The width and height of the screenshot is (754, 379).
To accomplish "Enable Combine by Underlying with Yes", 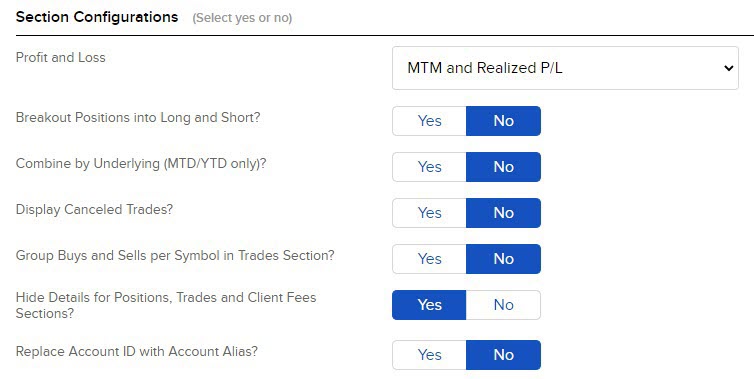I will (x=429, y=167).
